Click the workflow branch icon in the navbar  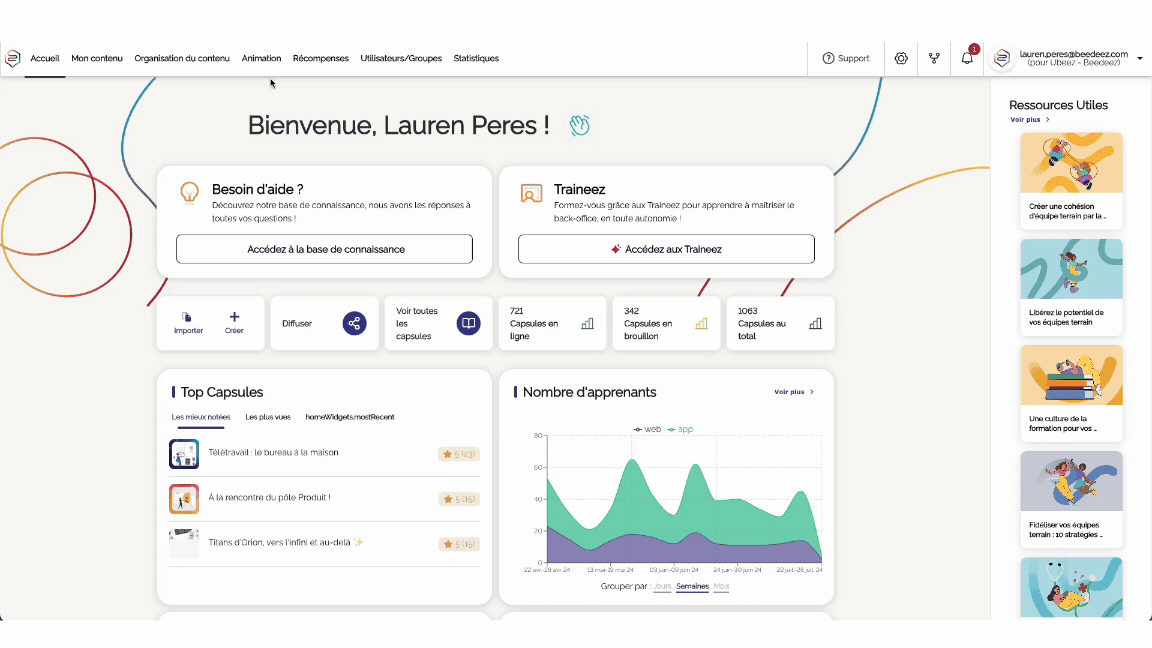[934, 58]
